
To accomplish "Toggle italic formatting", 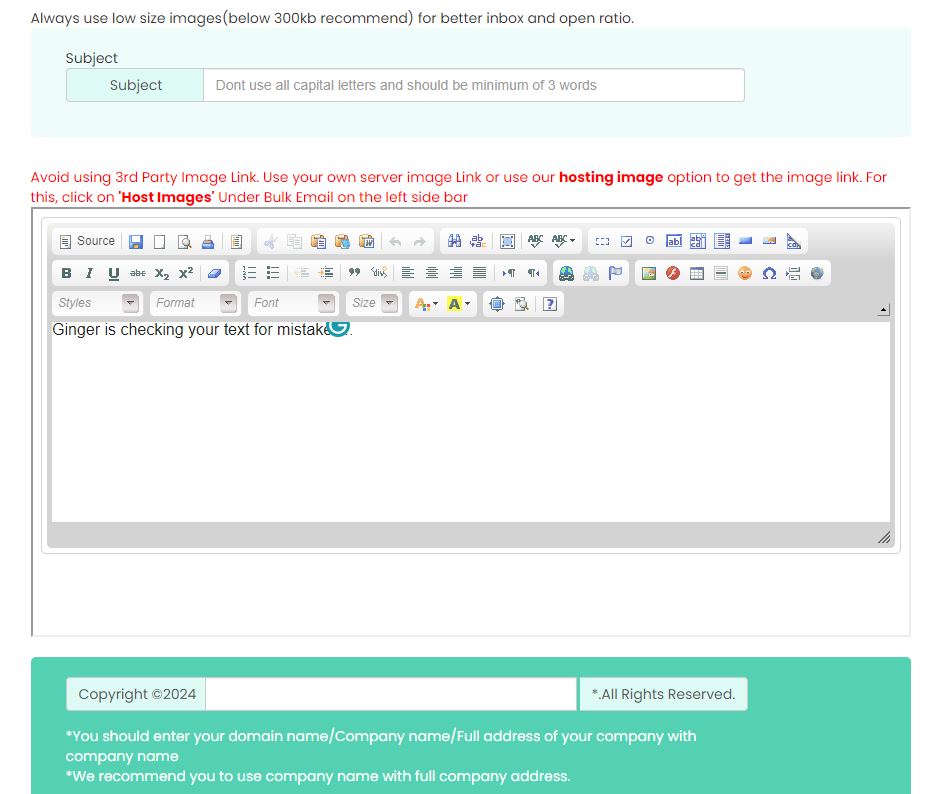I will [x=89, y=273].
